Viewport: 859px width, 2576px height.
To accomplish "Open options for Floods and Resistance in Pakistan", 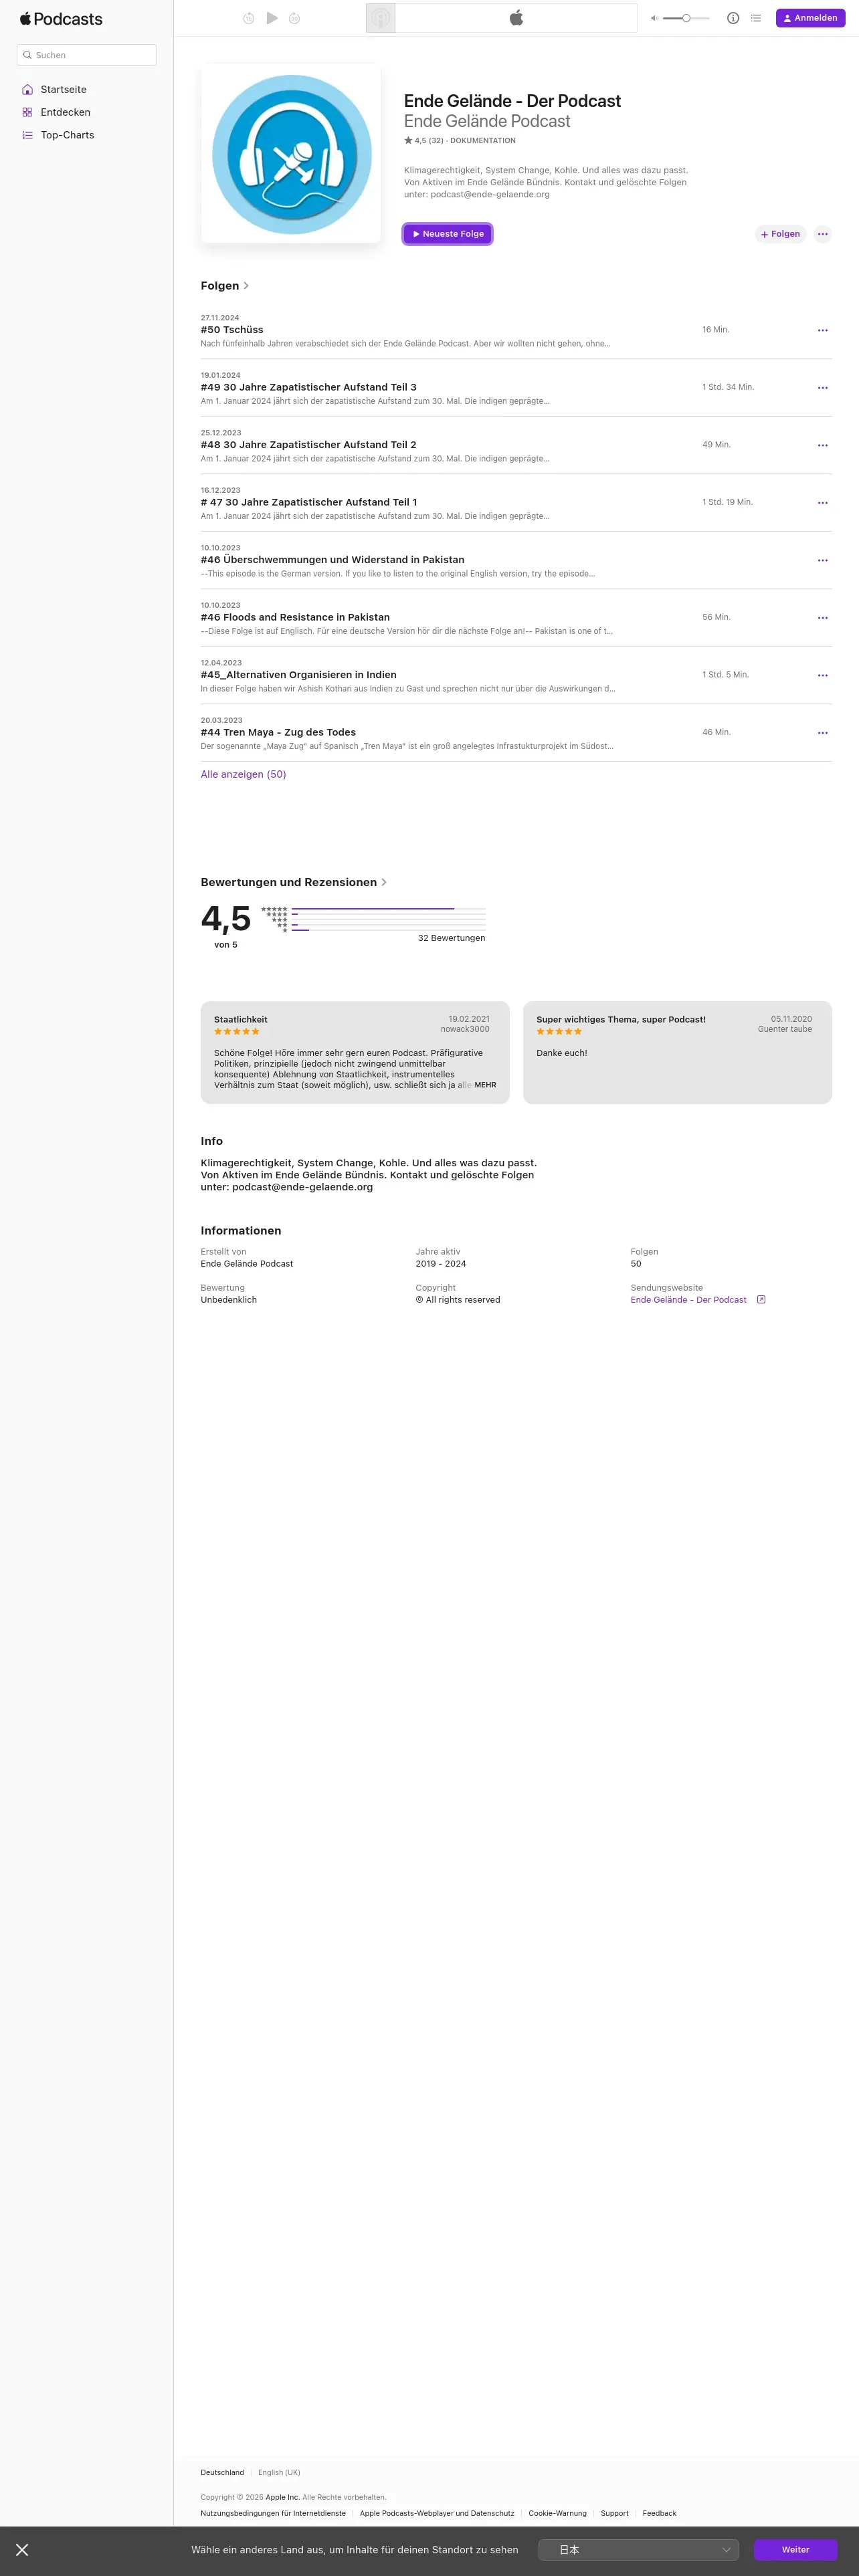I will click(x=822, y=618).
